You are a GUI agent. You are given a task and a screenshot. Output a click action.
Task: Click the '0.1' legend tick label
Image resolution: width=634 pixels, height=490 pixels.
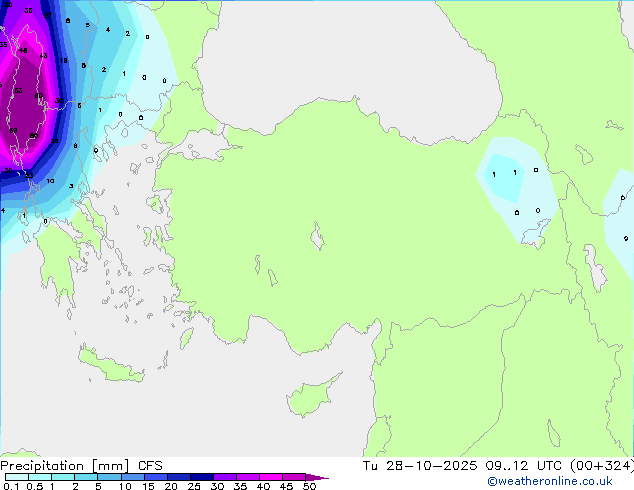tap(11, 486)
